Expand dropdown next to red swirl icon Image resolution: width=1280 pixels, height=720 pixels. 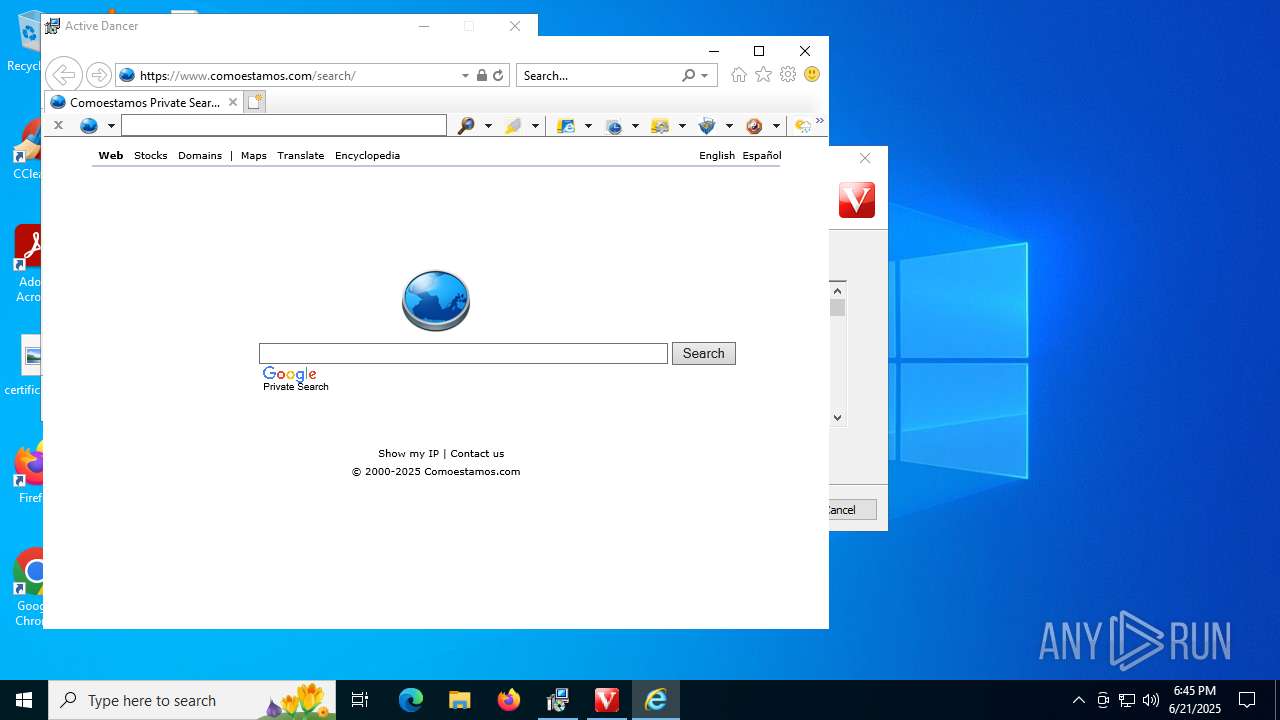click(x=776, y=126)
